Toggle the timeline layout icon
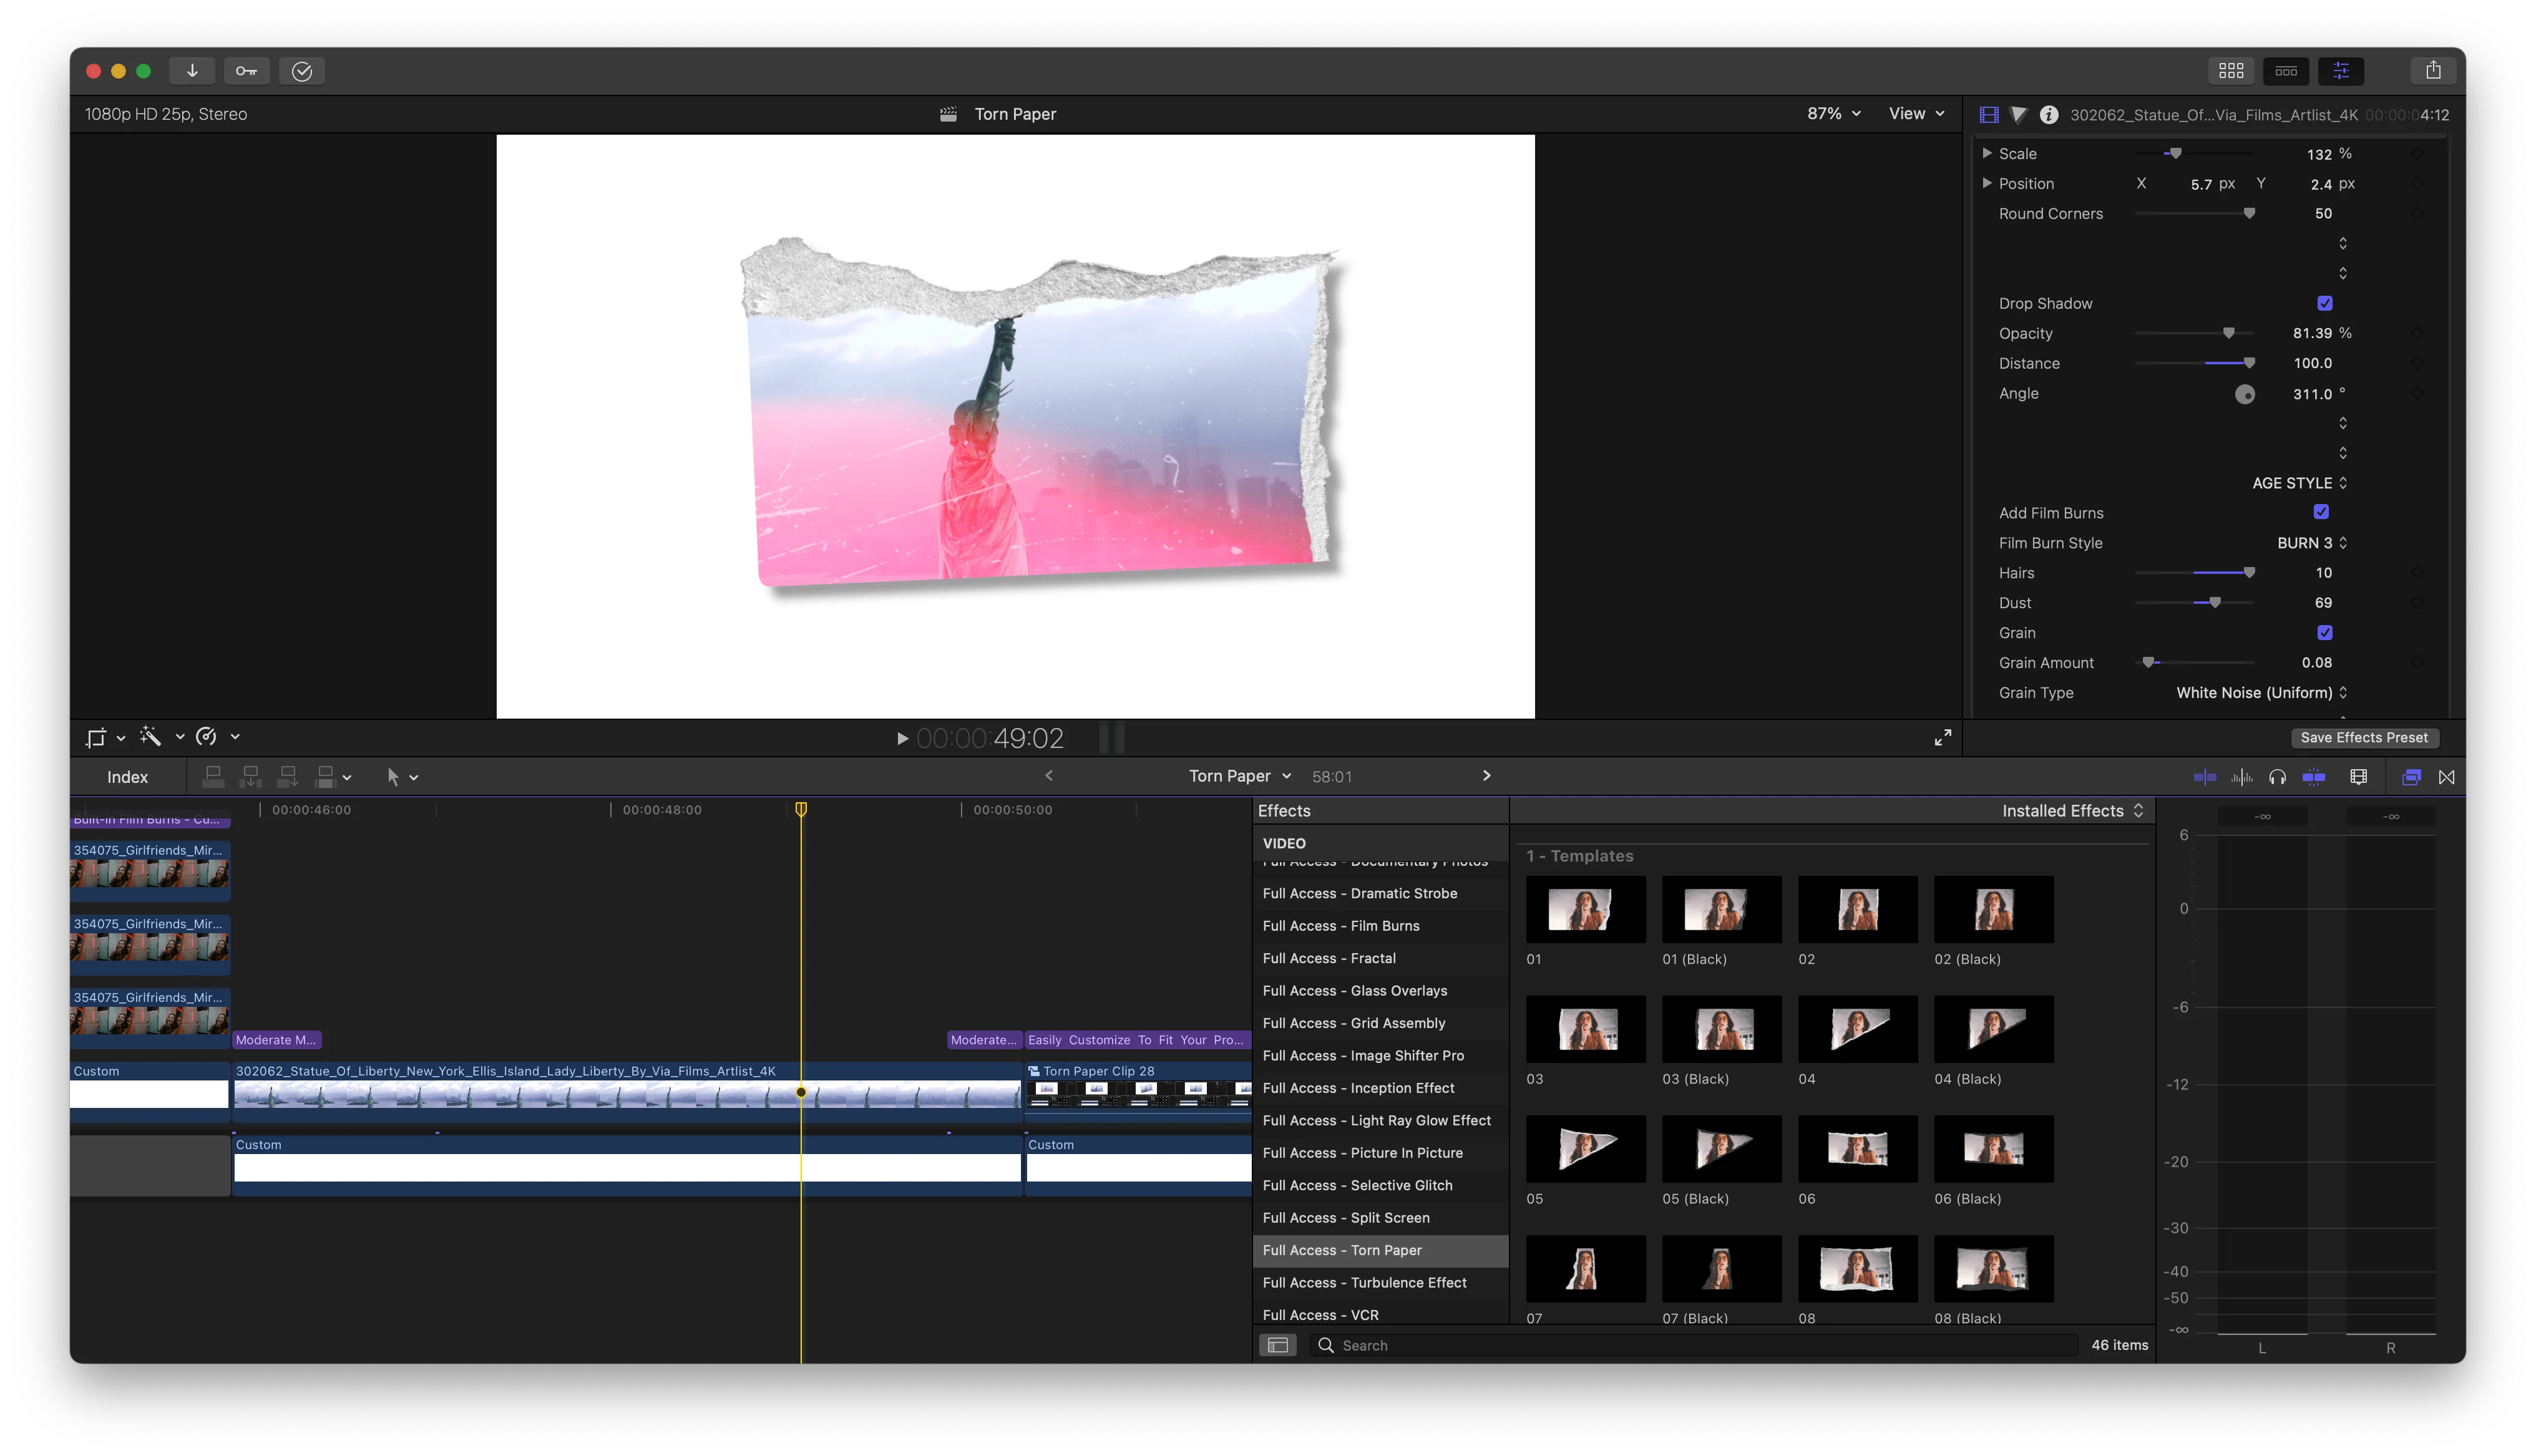This screenshot has height=1456, width=2536. (2286, 71)
